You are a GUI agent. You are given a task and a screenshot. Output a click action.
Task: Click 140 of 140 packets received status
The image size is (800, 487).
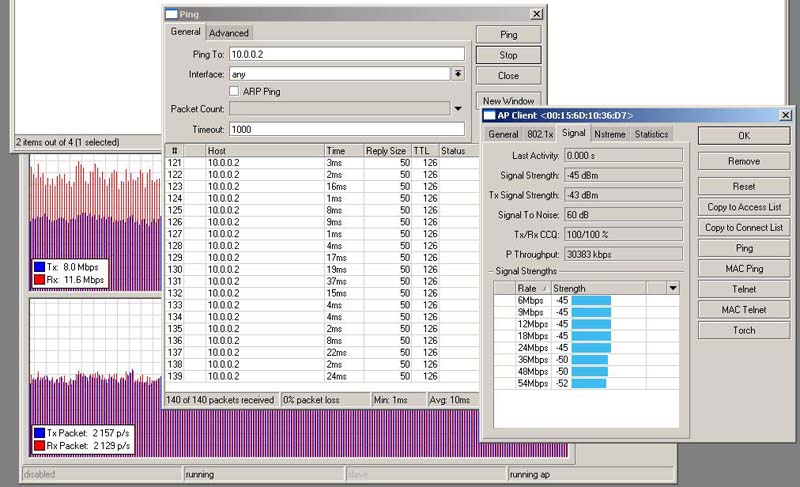click(221, 400)
